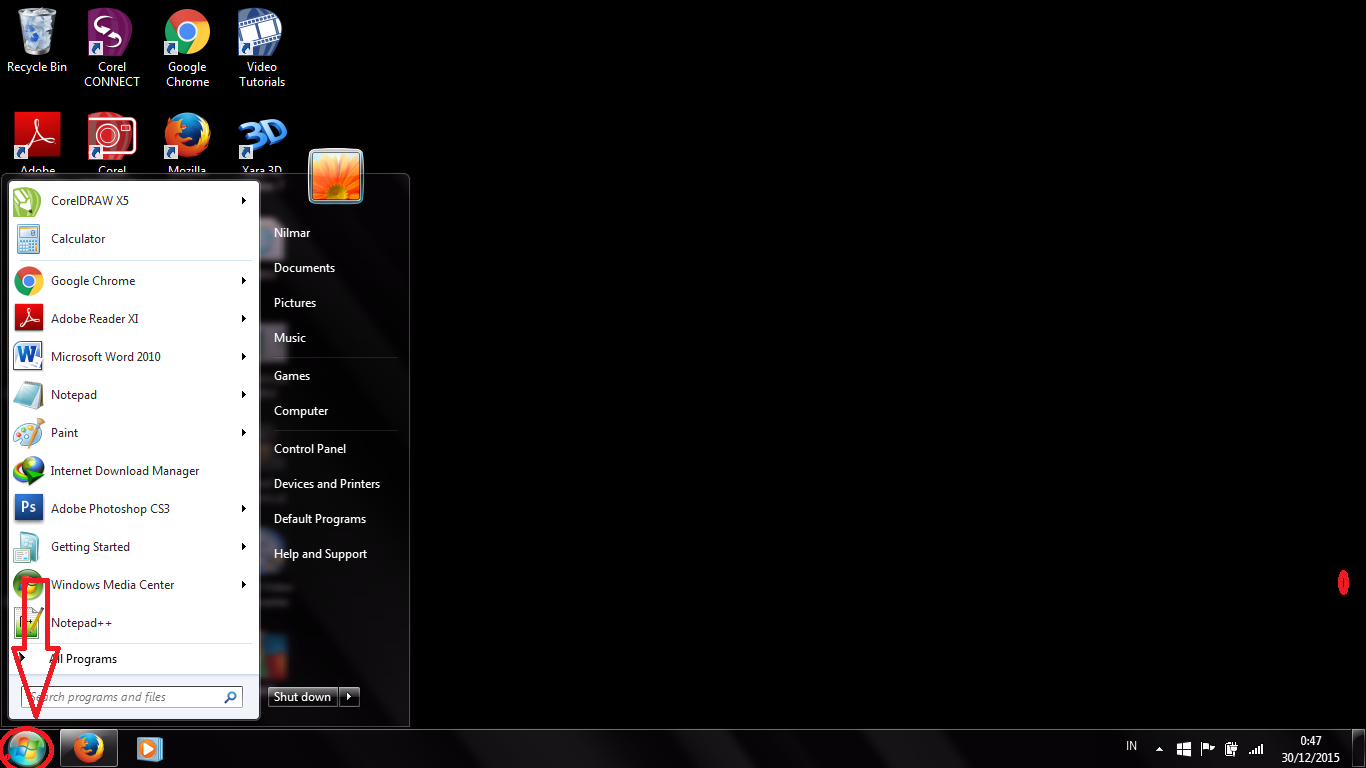The image size is (1366, 768).
Task: Select the Corel CONNECT desktop shortcut
Action: click(112, 48)
